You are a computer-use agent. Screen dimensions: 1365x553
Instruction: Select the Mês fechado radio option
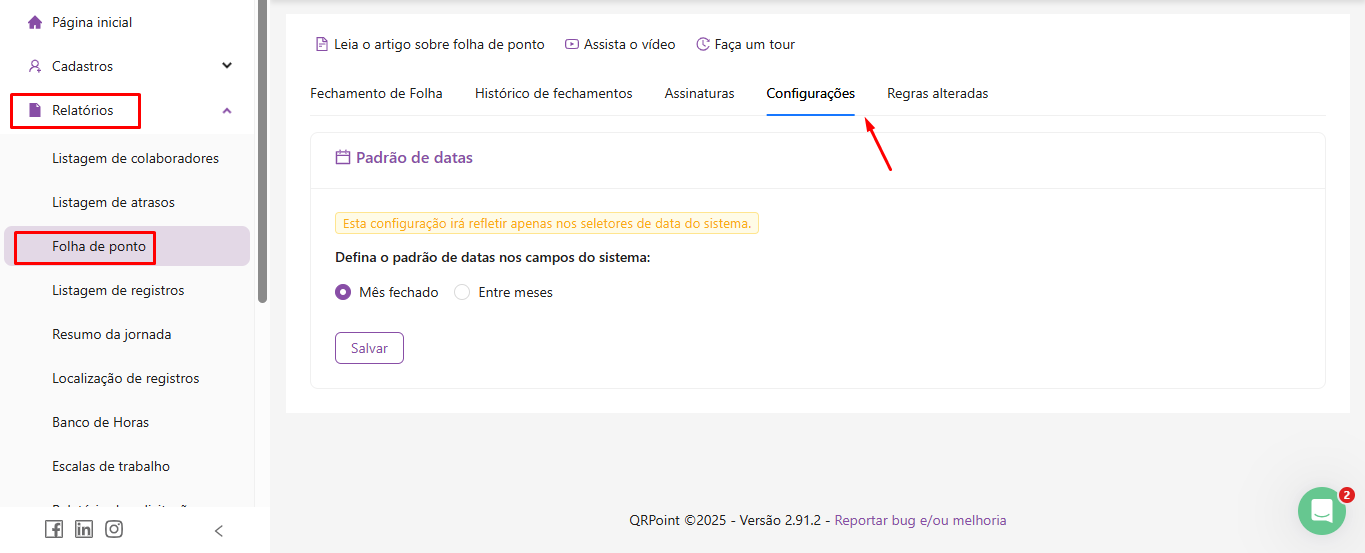(343, 293)
